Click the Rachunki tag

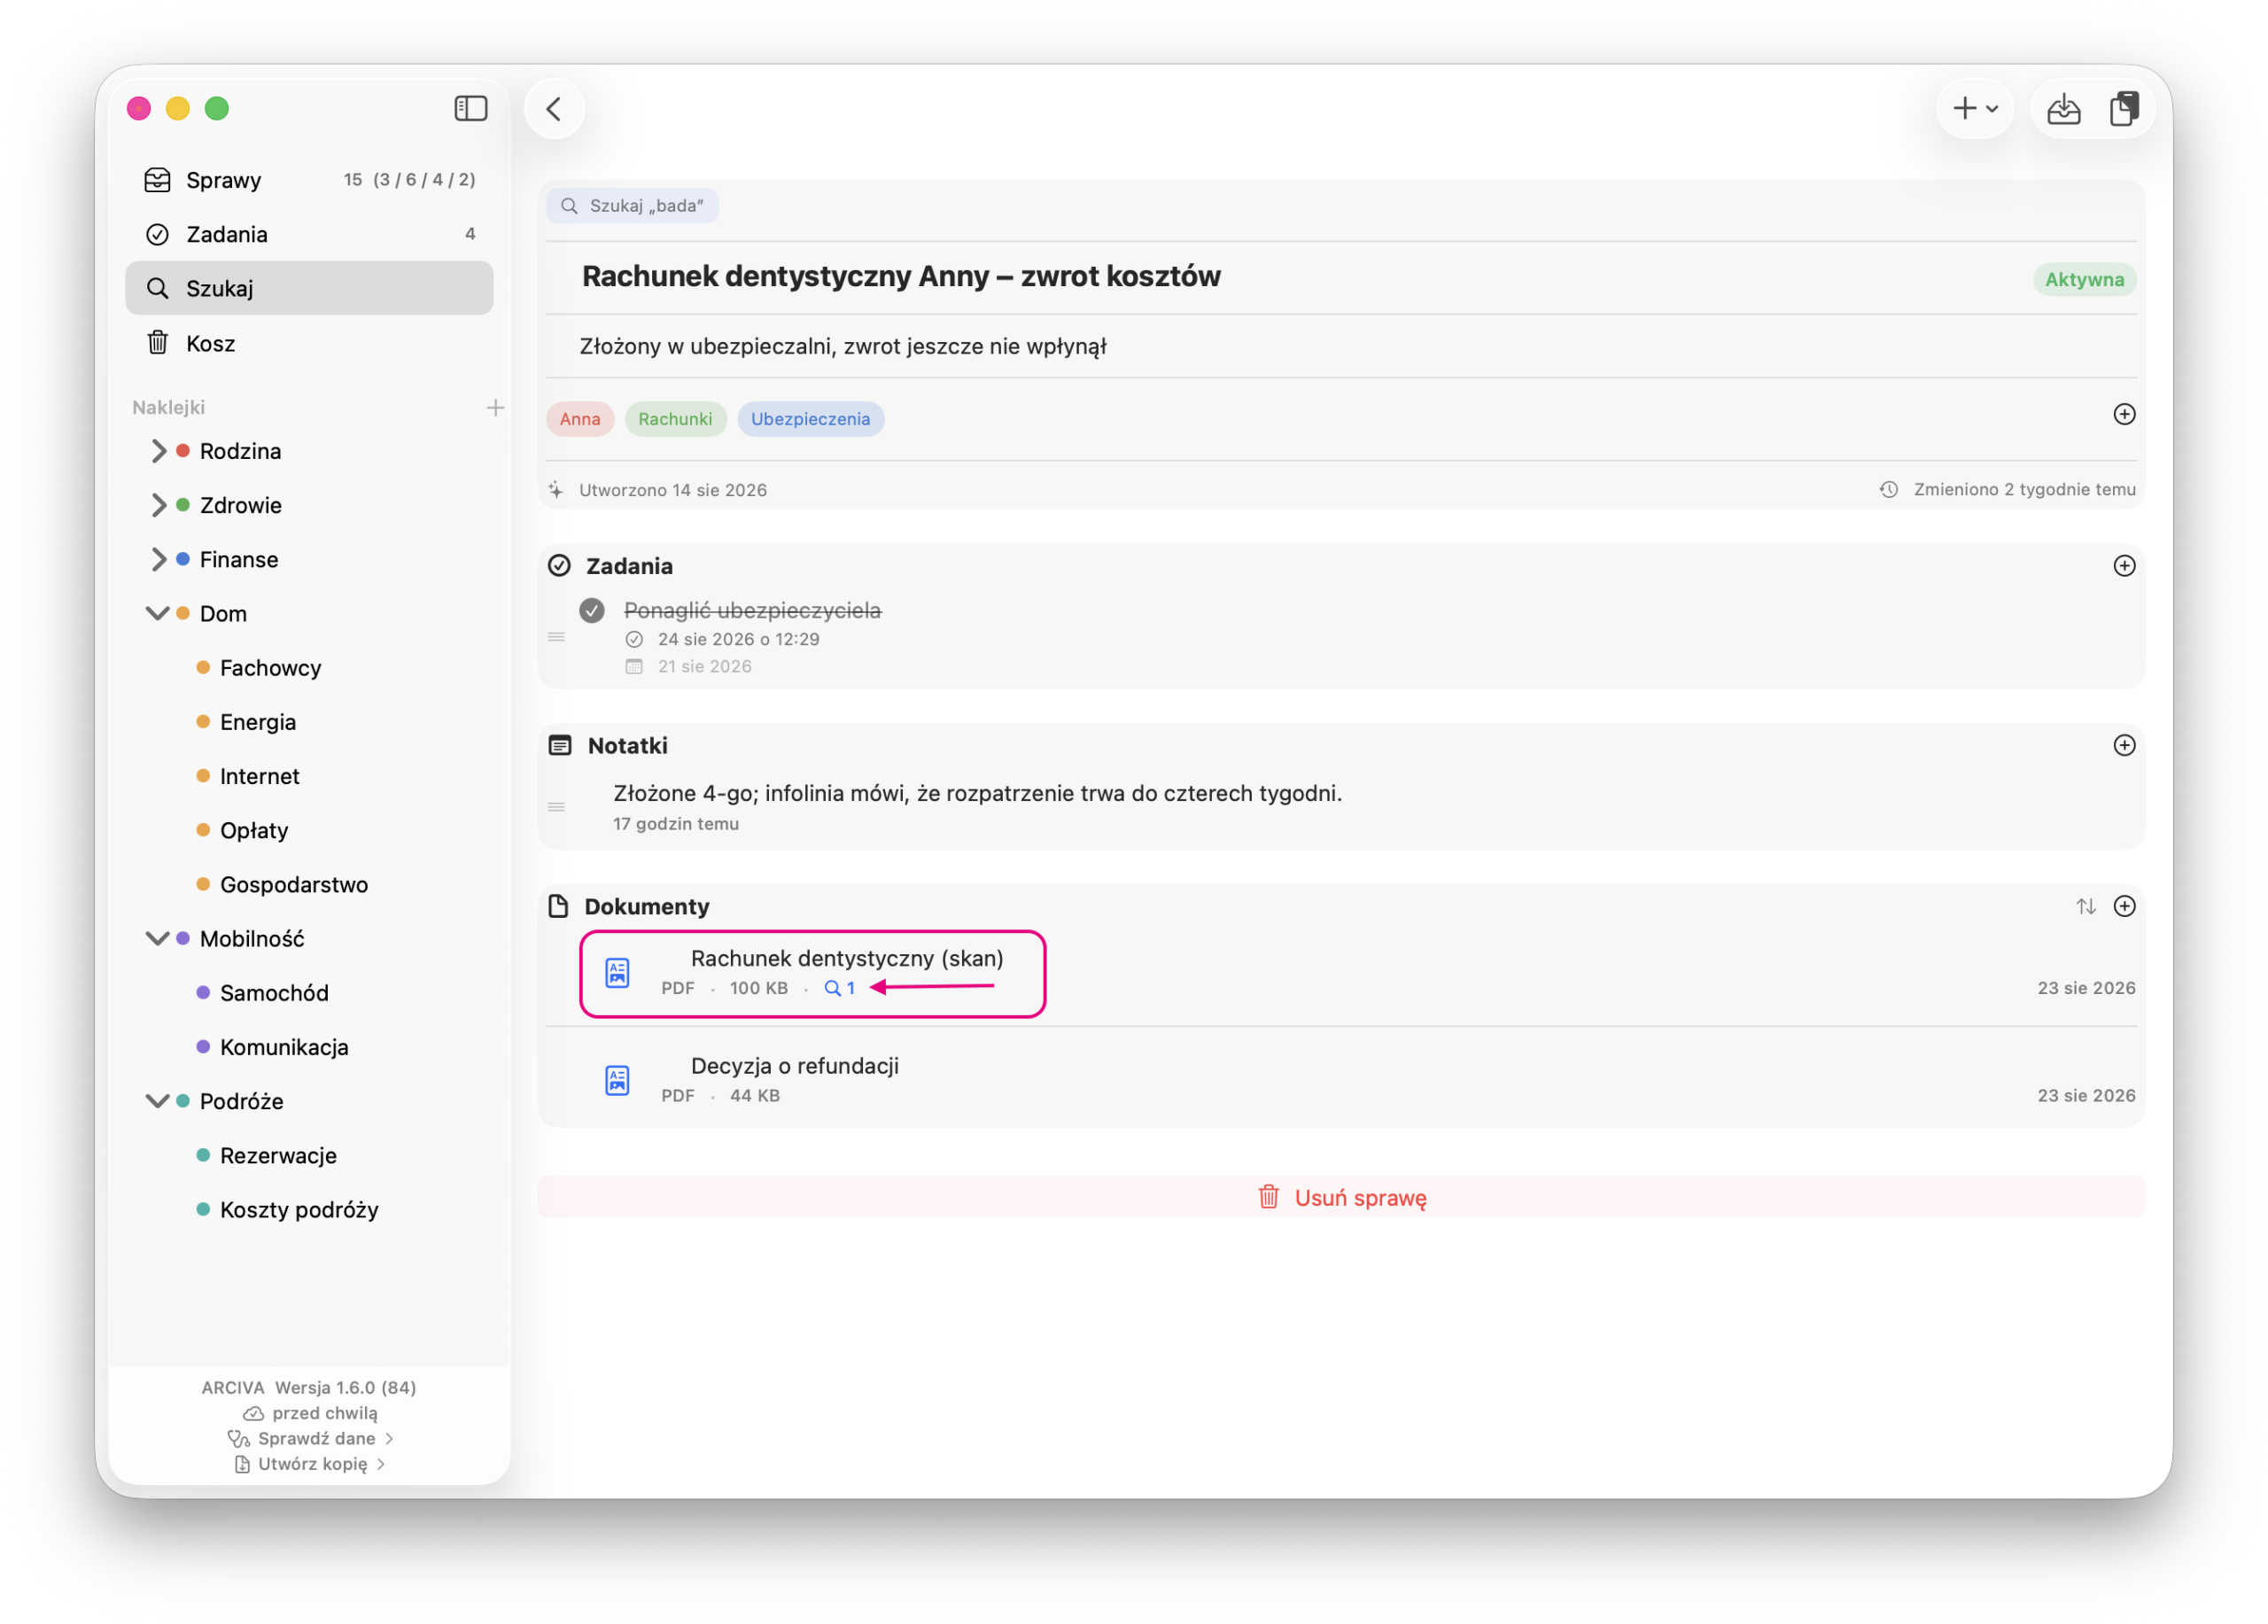[x=675, y=419]
